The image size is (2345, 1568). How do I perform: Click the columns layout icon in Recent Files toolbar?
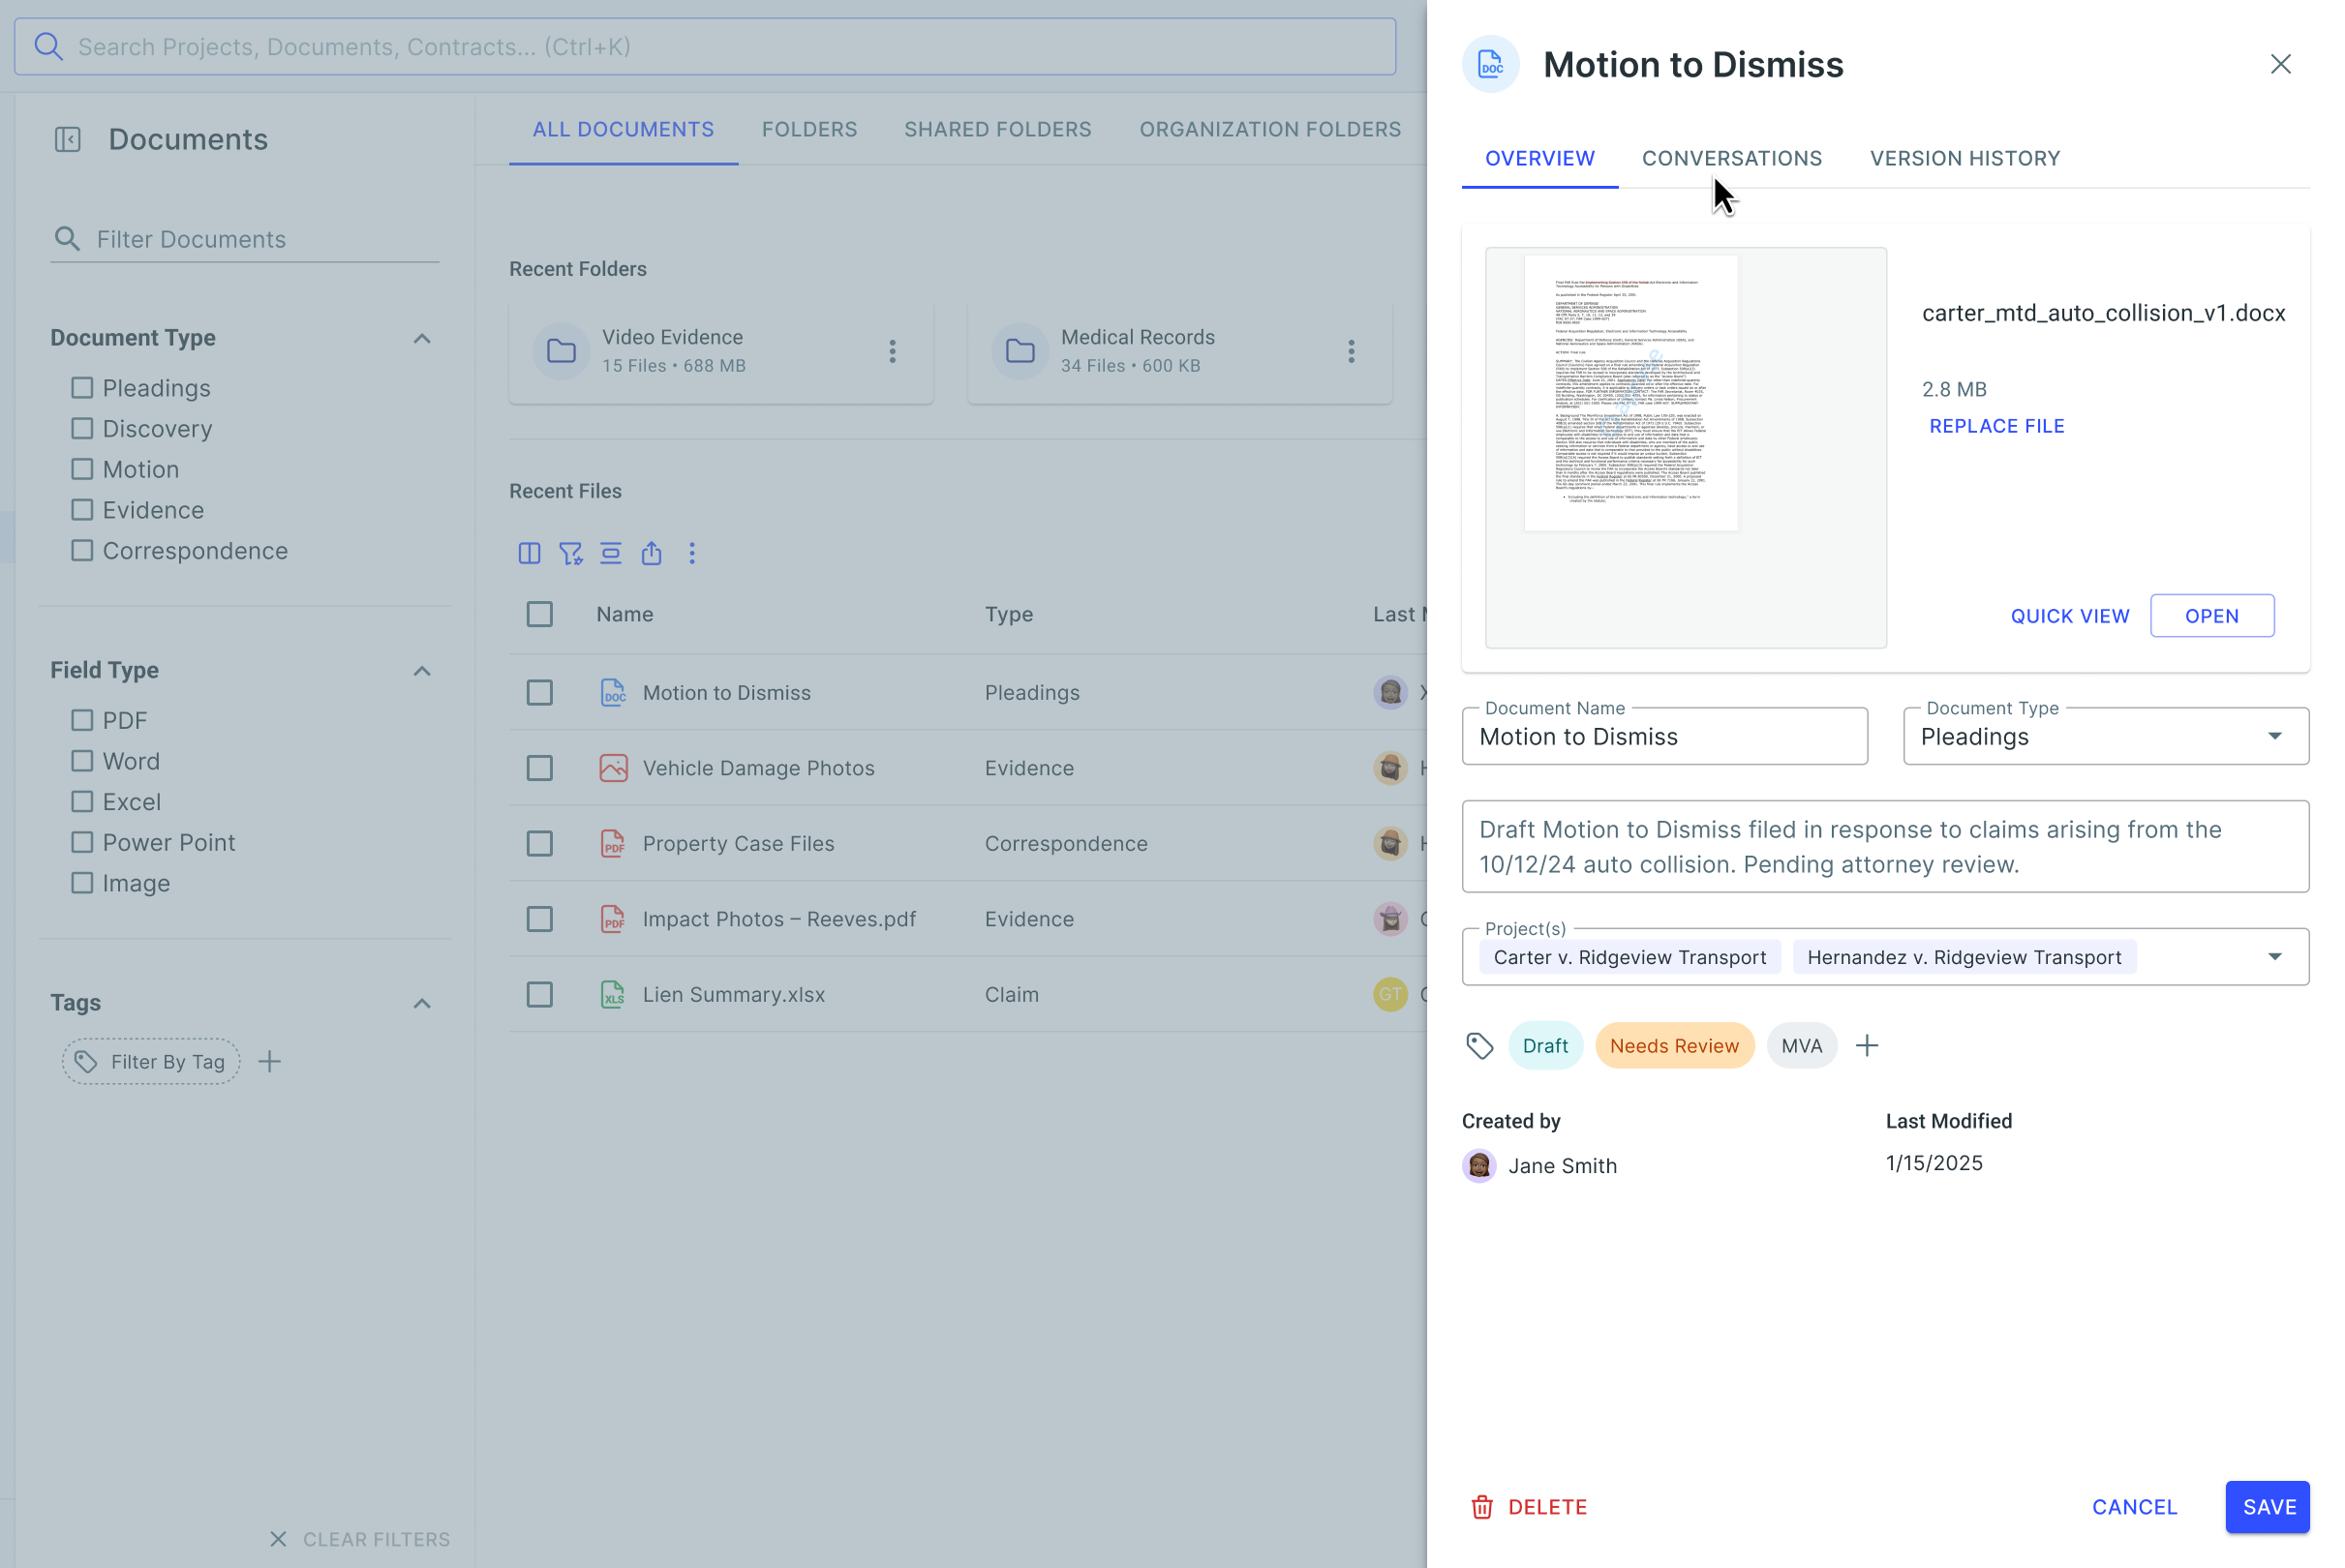[529, 553]
